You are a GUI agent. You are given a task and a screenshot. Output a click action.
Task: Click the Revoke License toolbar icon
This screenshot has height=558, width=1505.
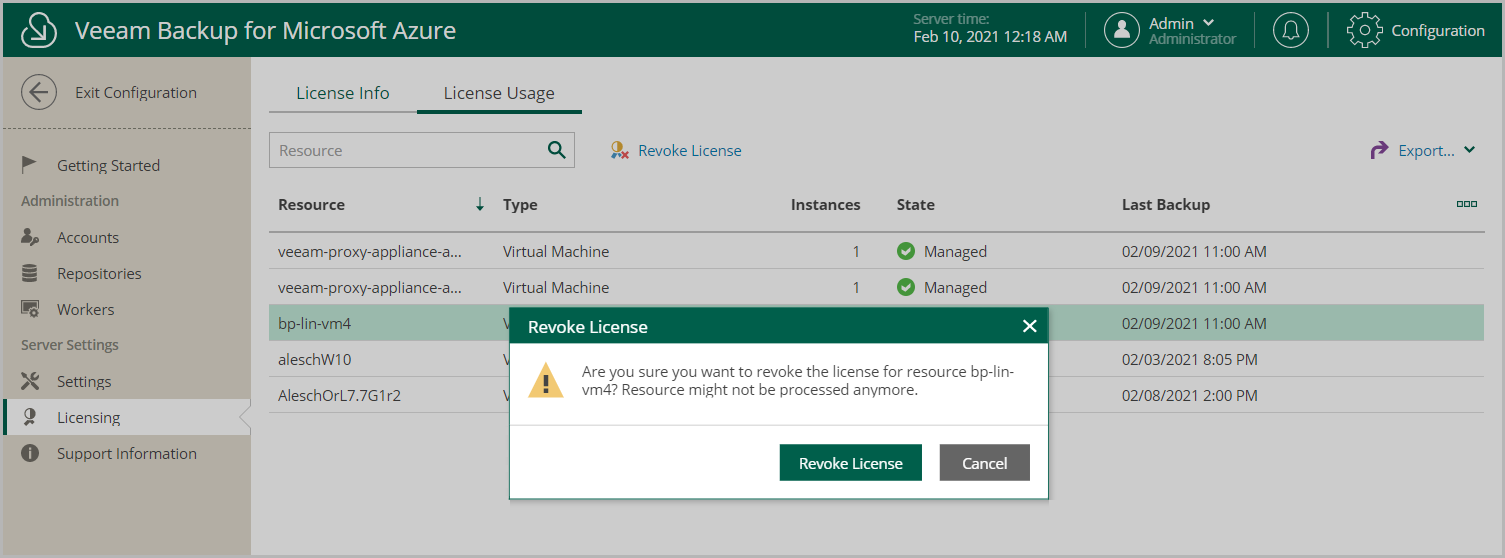click(619, 151)
